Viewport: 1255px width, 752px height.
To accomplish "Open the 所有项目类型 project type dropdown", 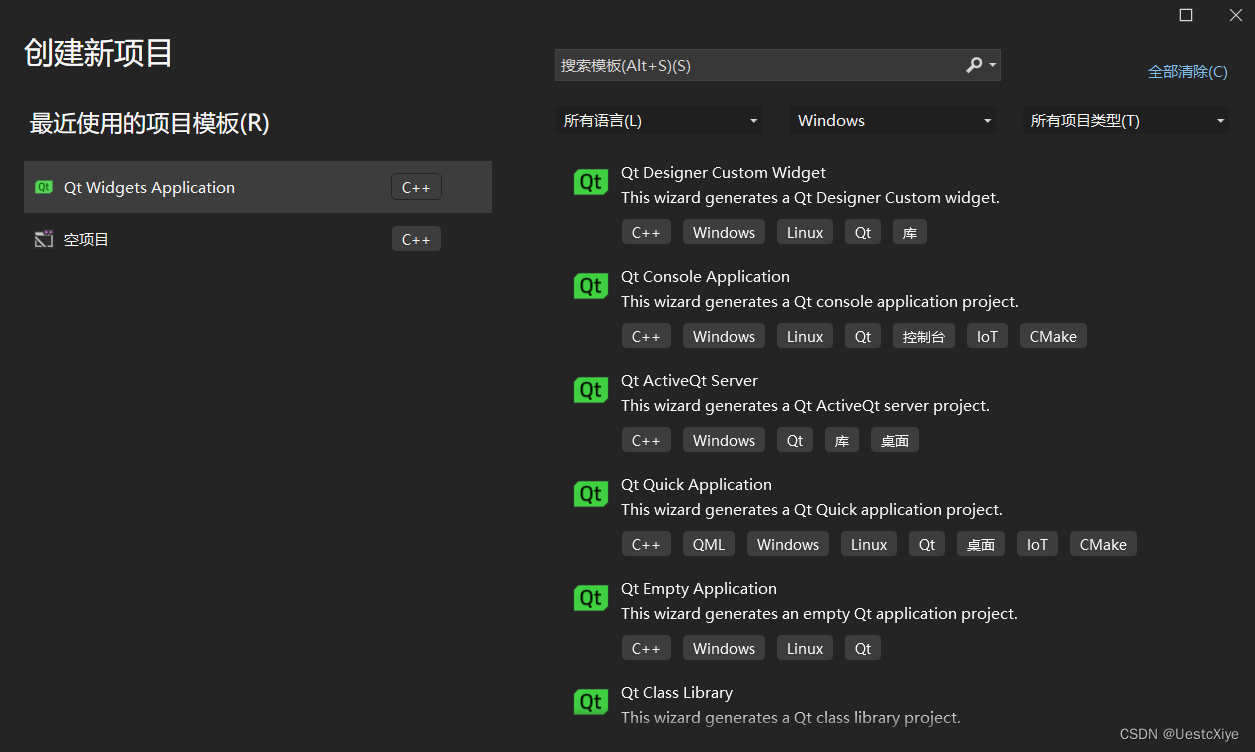I will pos(1126,121).
